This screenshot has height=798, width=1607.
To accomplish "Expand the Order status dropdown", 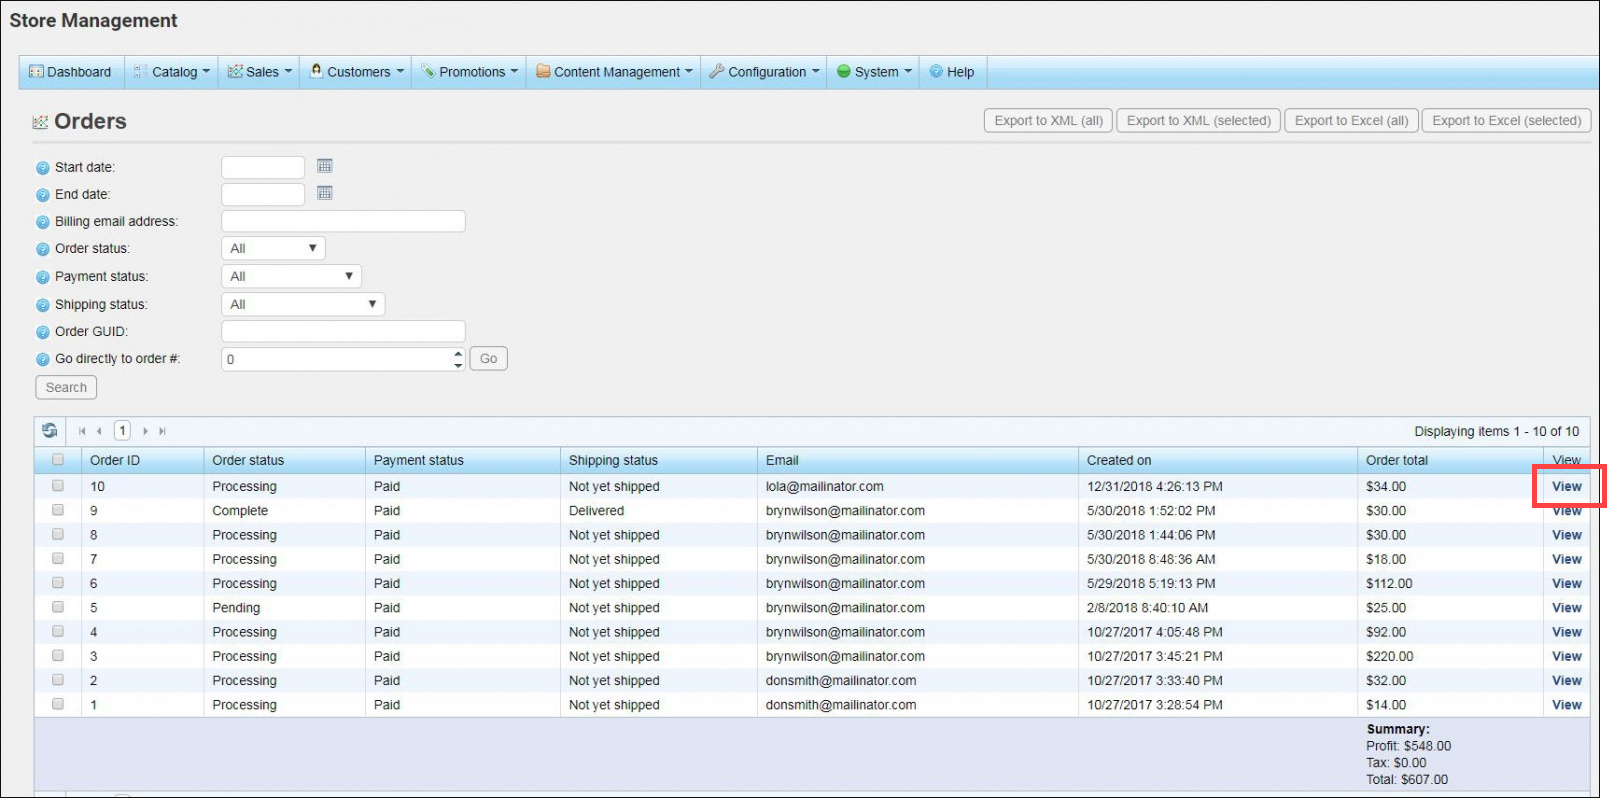I will coord(273,248).
